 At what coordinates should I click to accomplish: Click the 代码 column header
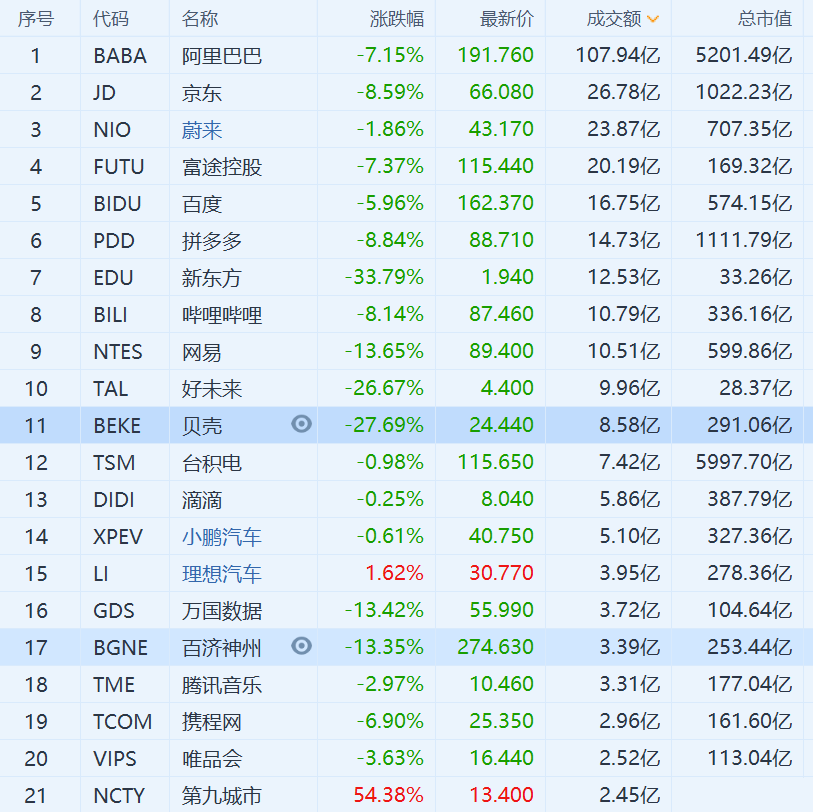[x=111, y=19]
